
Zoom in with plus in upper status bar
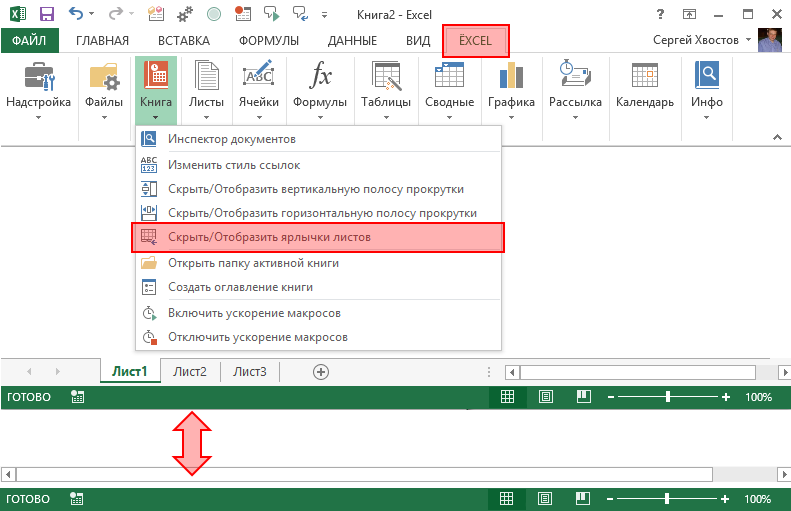725,397
